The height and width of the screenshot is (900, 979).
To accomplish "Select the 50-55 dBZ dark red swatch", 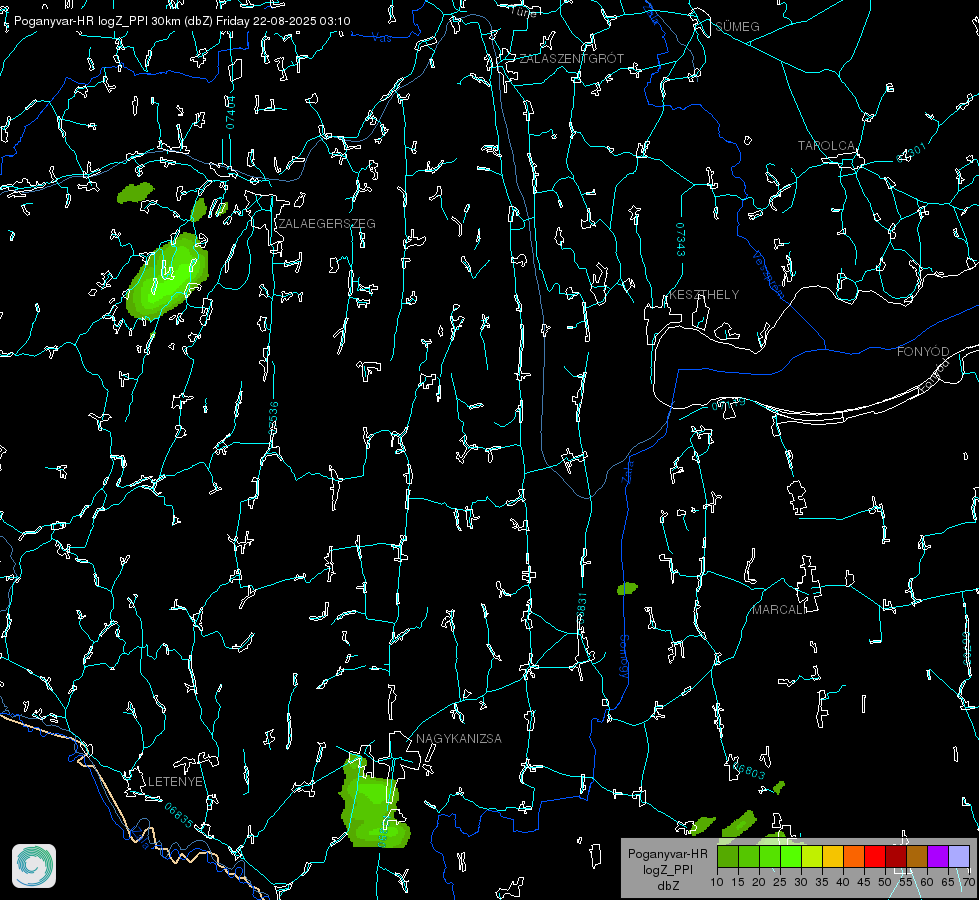I will pyautogui.click(x=895, y=856).
